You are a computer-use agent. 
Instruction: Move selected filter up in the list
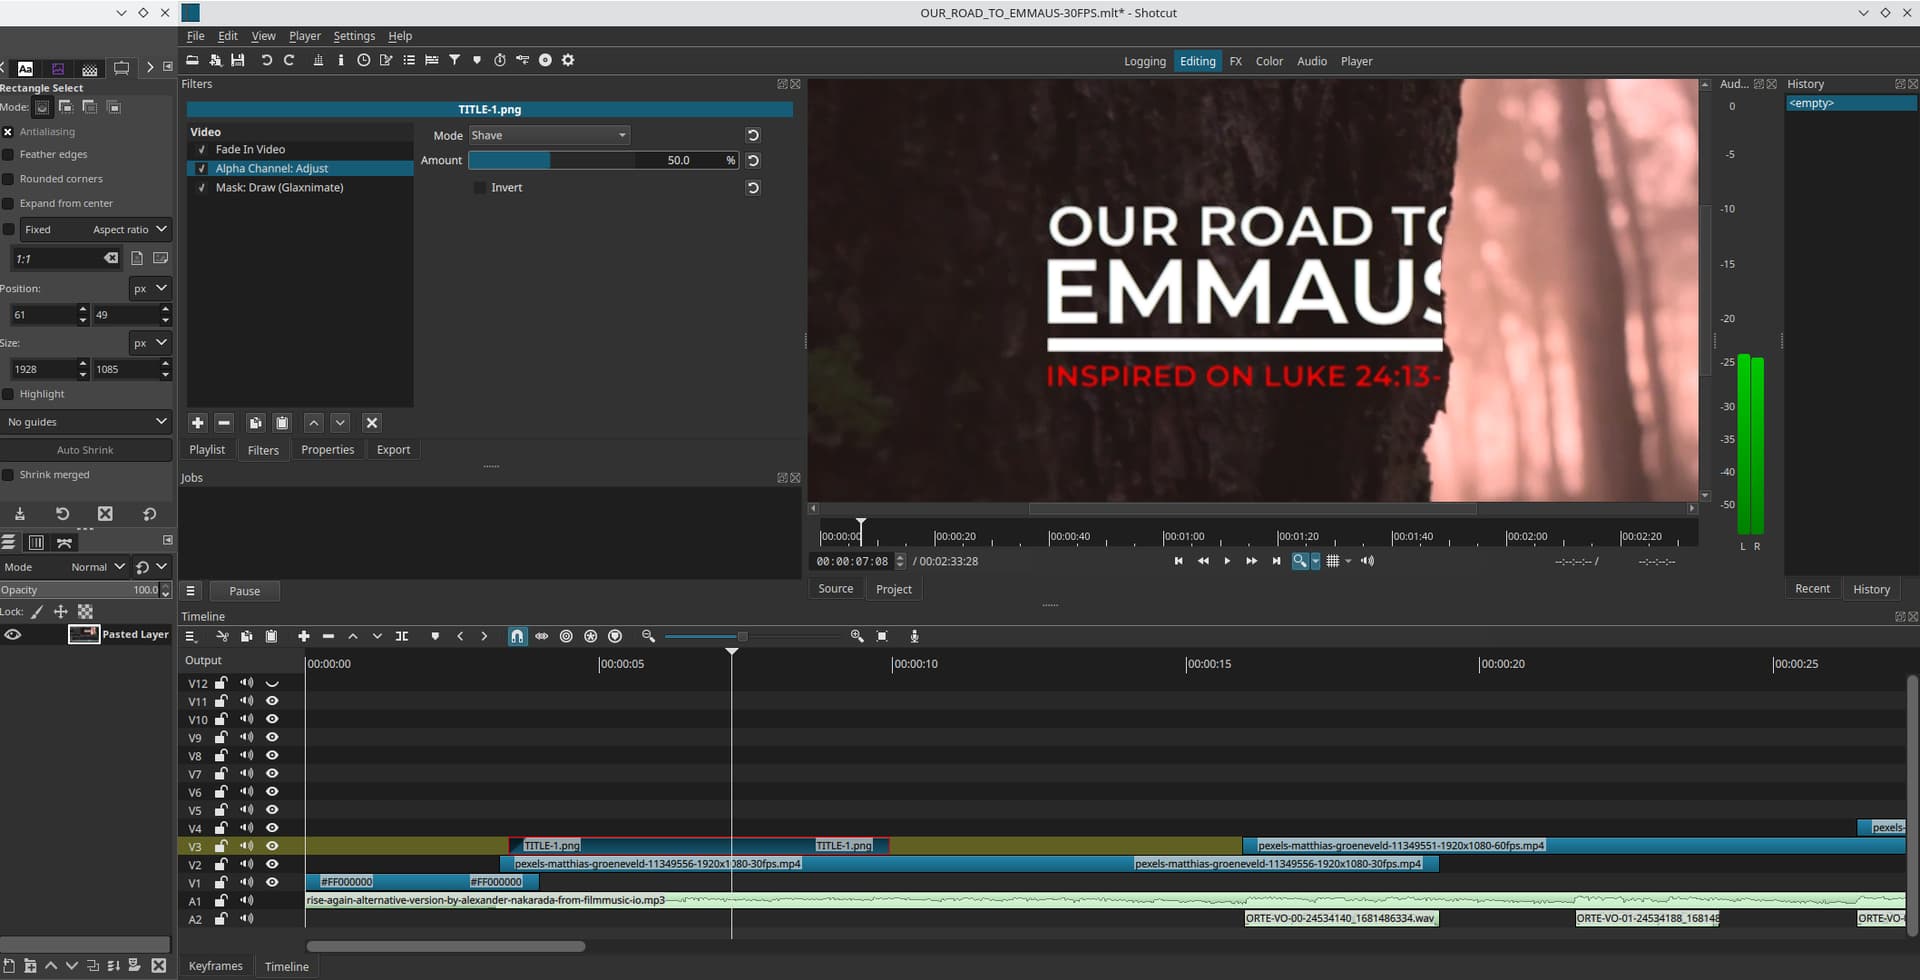click(x=314, y=423)
